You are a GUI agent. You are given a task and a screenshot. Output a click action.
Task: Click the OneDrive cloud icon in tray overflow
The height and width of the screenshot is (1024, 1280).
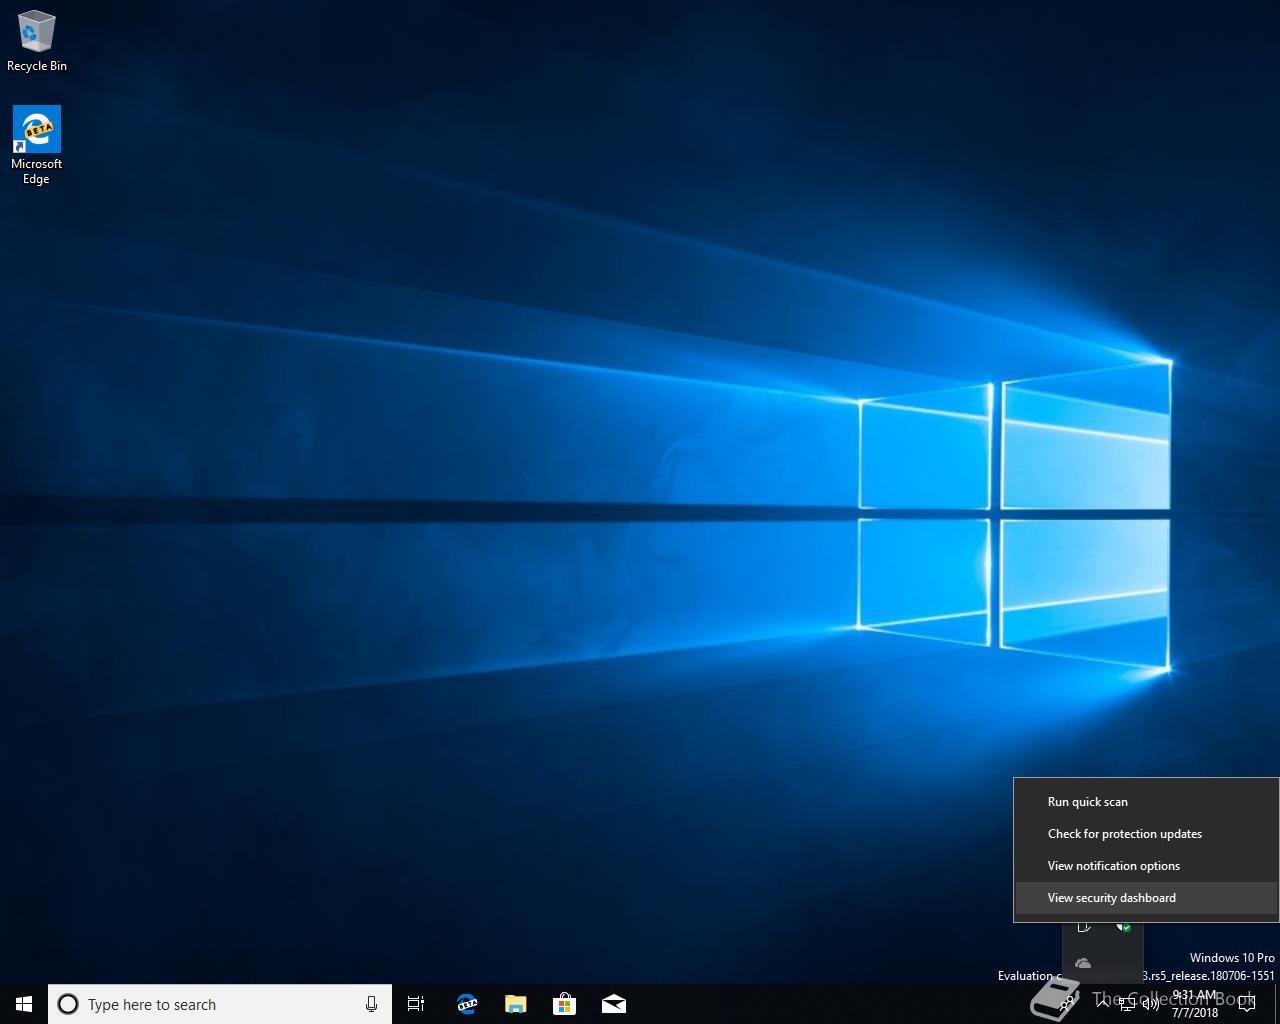click(x=1083, y=963)
